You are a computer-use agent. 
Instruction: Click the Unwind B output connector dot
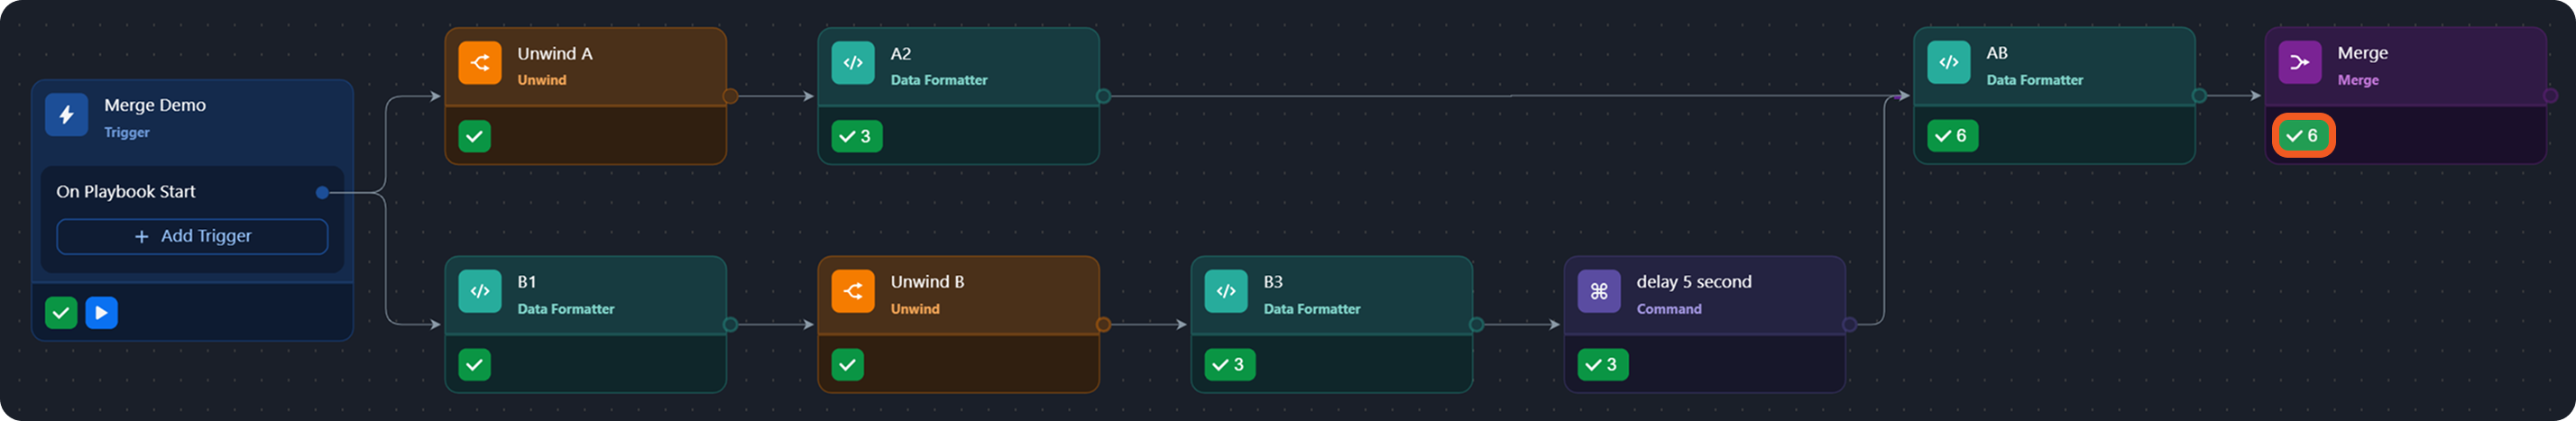coord(1103,324)
